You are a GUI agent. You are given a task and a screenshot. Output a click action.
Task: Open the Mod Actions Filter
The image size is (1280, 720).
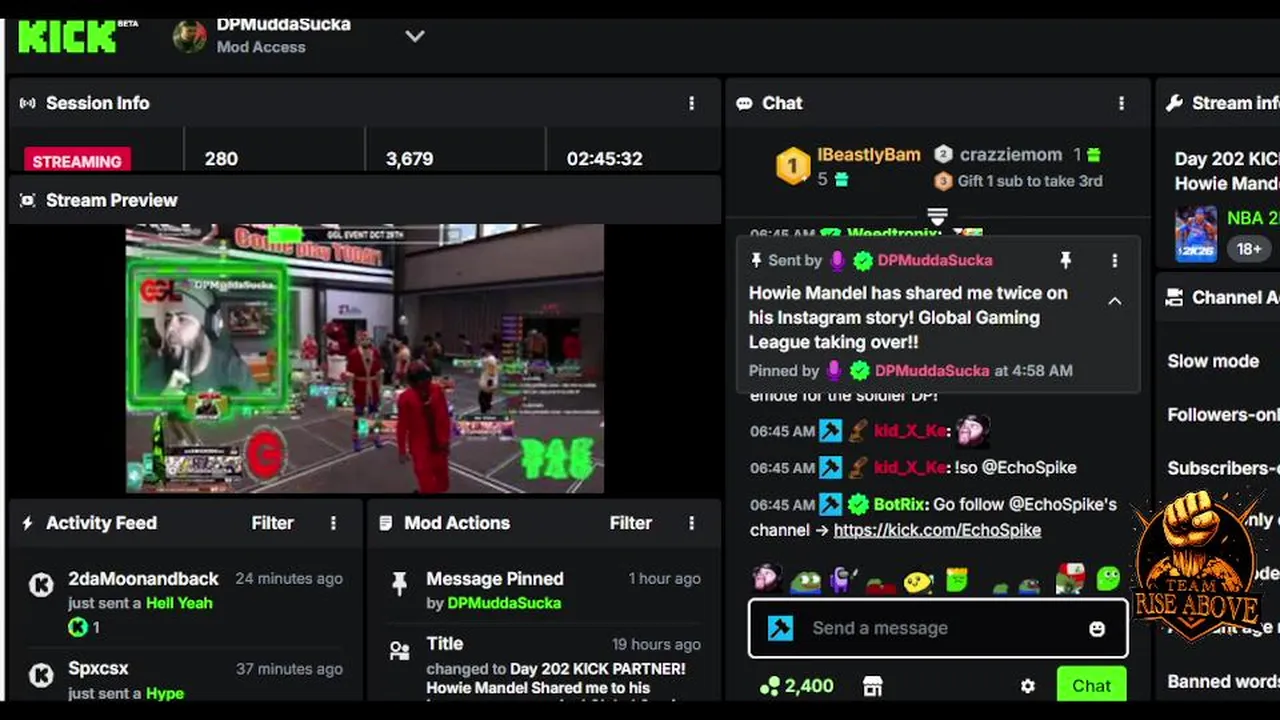point(630,523)
